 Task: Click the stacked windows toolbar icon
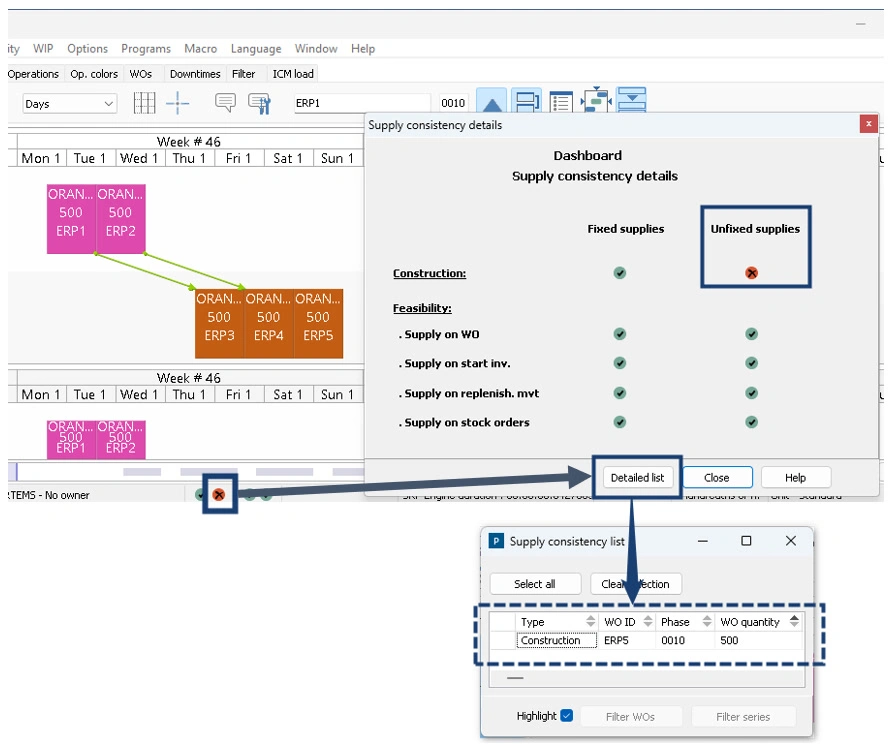coord(527,101)
